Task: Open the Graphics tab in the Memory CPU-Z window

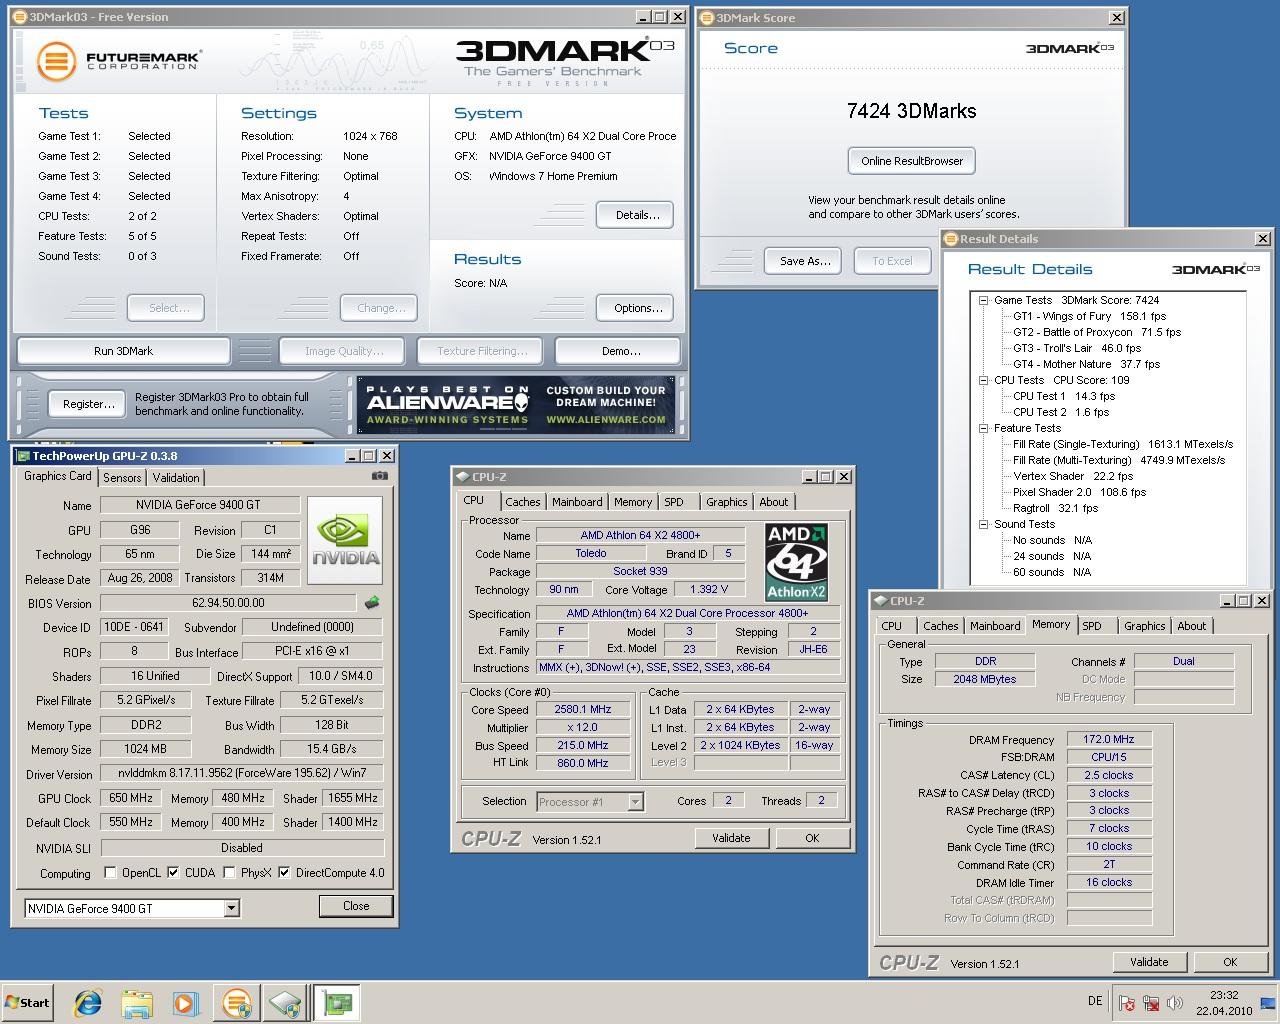Action: point(1144,626)
